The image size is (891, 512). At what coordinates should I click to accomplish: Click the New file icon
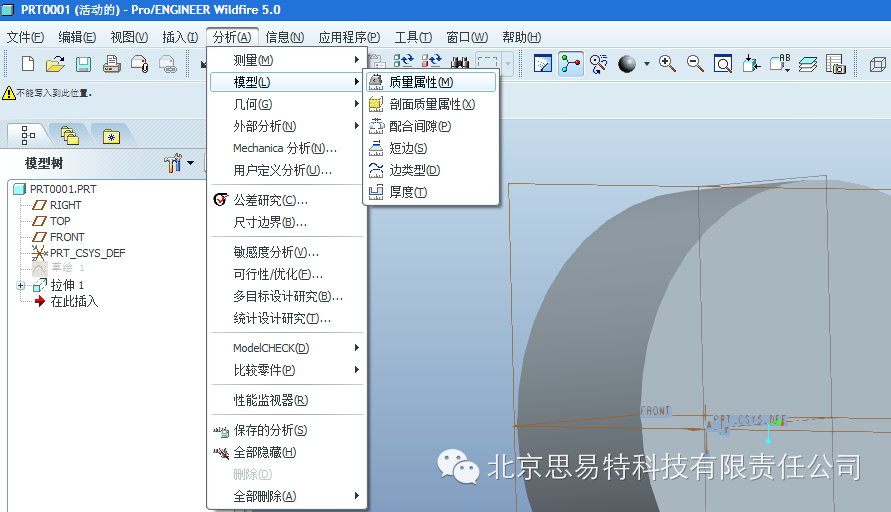point(28,64)
